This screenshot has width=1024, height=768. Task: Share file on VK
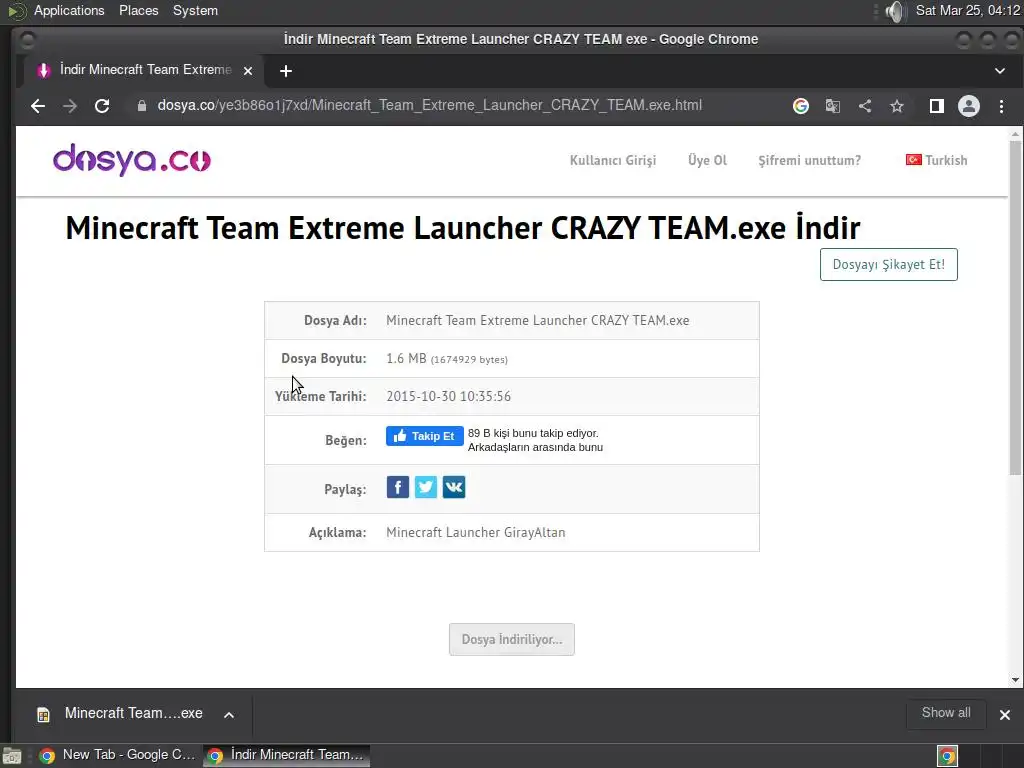pyautogui.click(x=454, y=487)
